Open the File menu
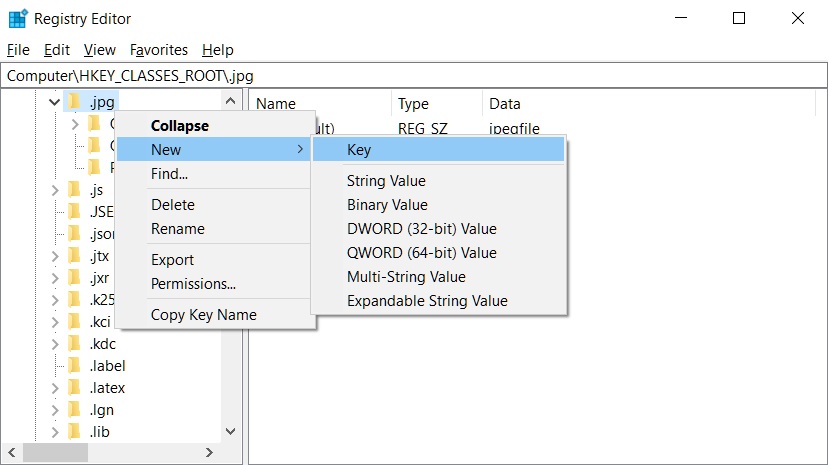 pyautogui.click(x=18, y=50)
